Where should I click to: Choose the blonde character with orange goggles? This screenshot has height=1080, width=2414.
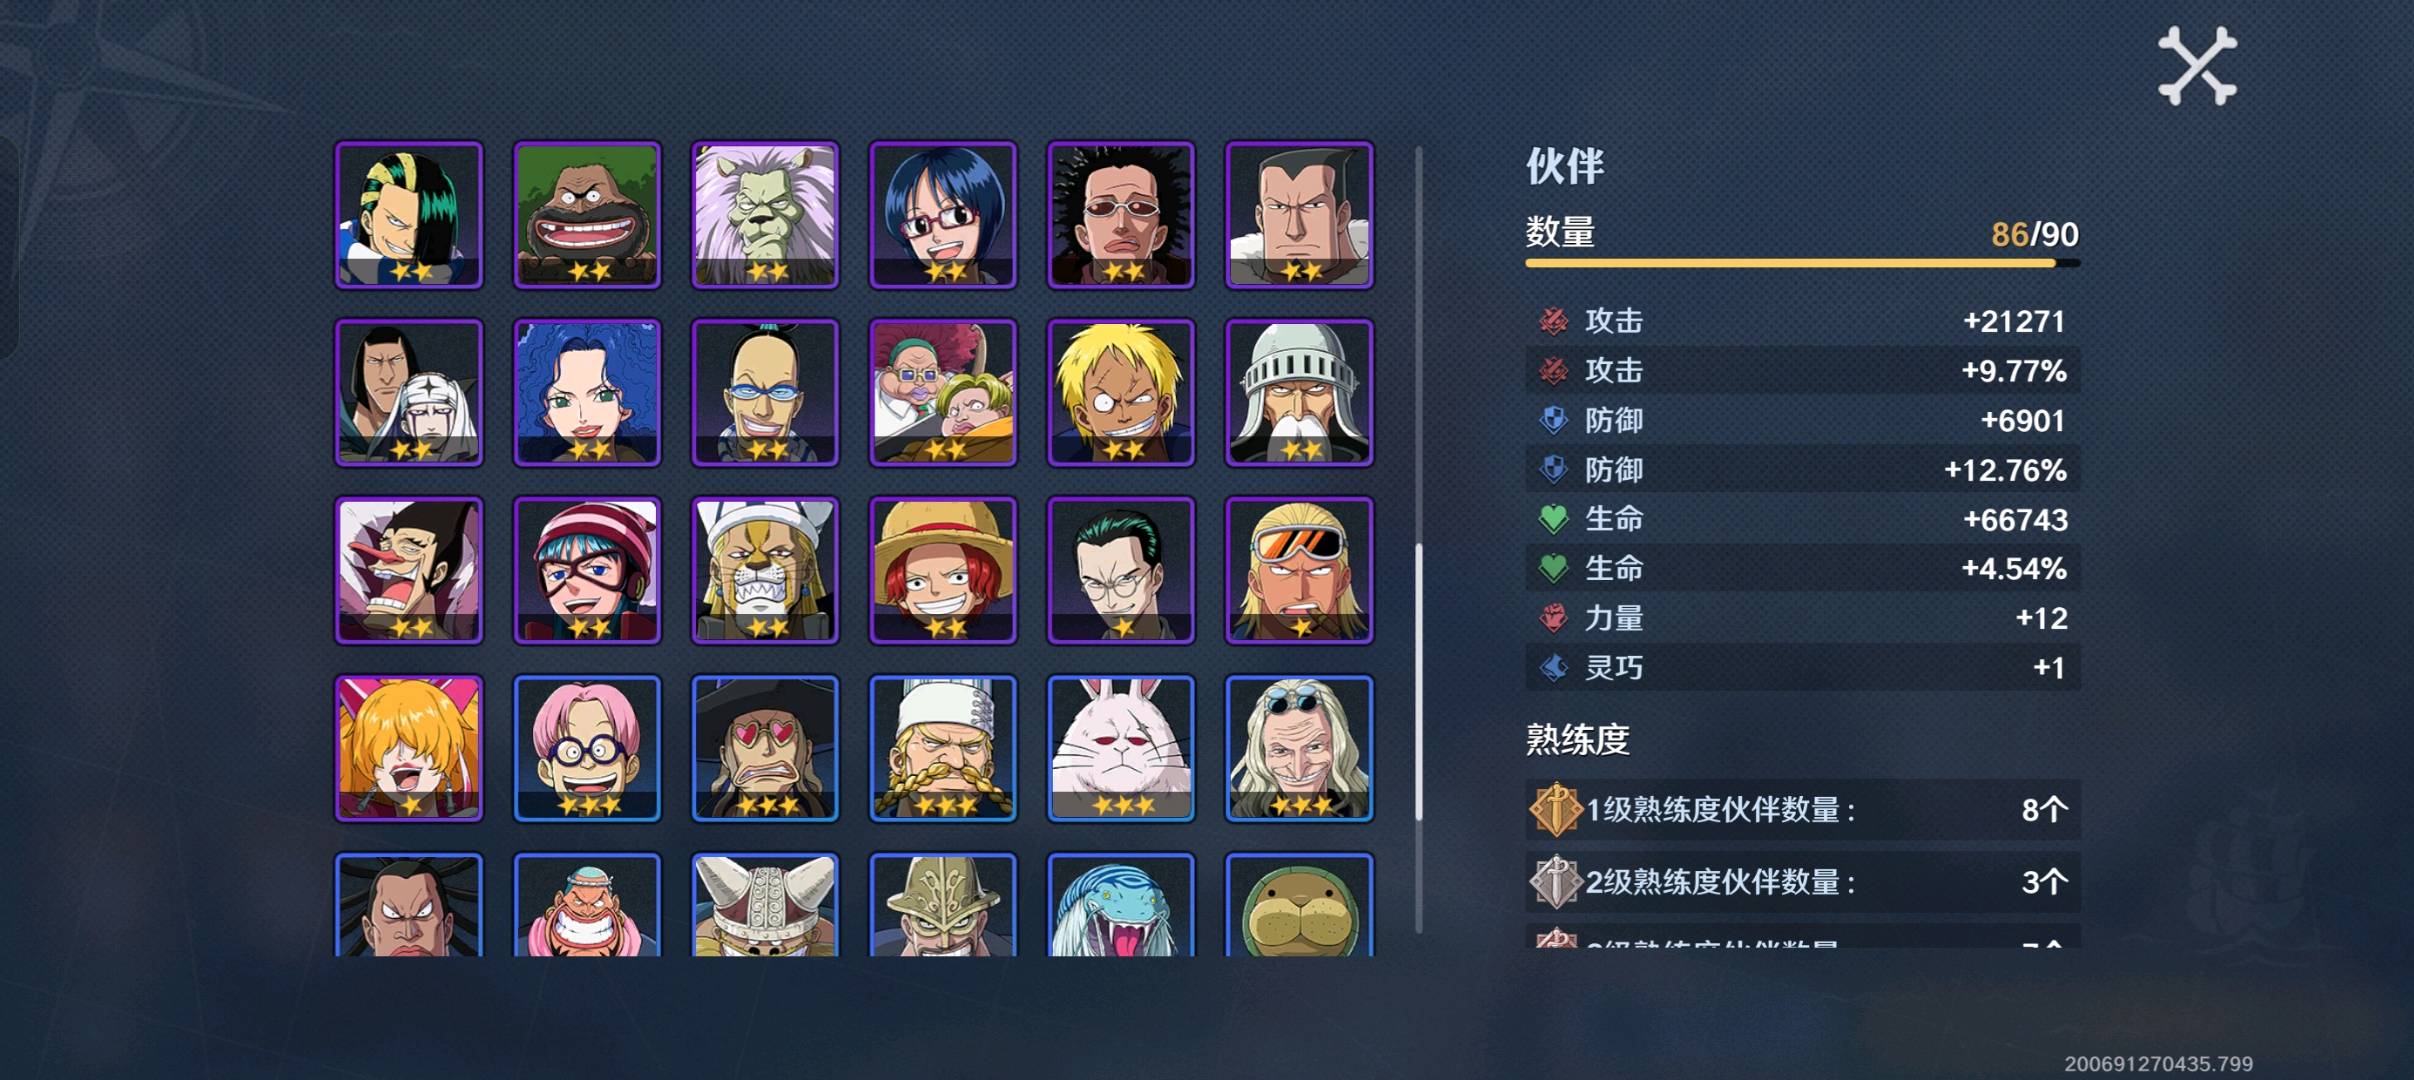point(1299,571)
